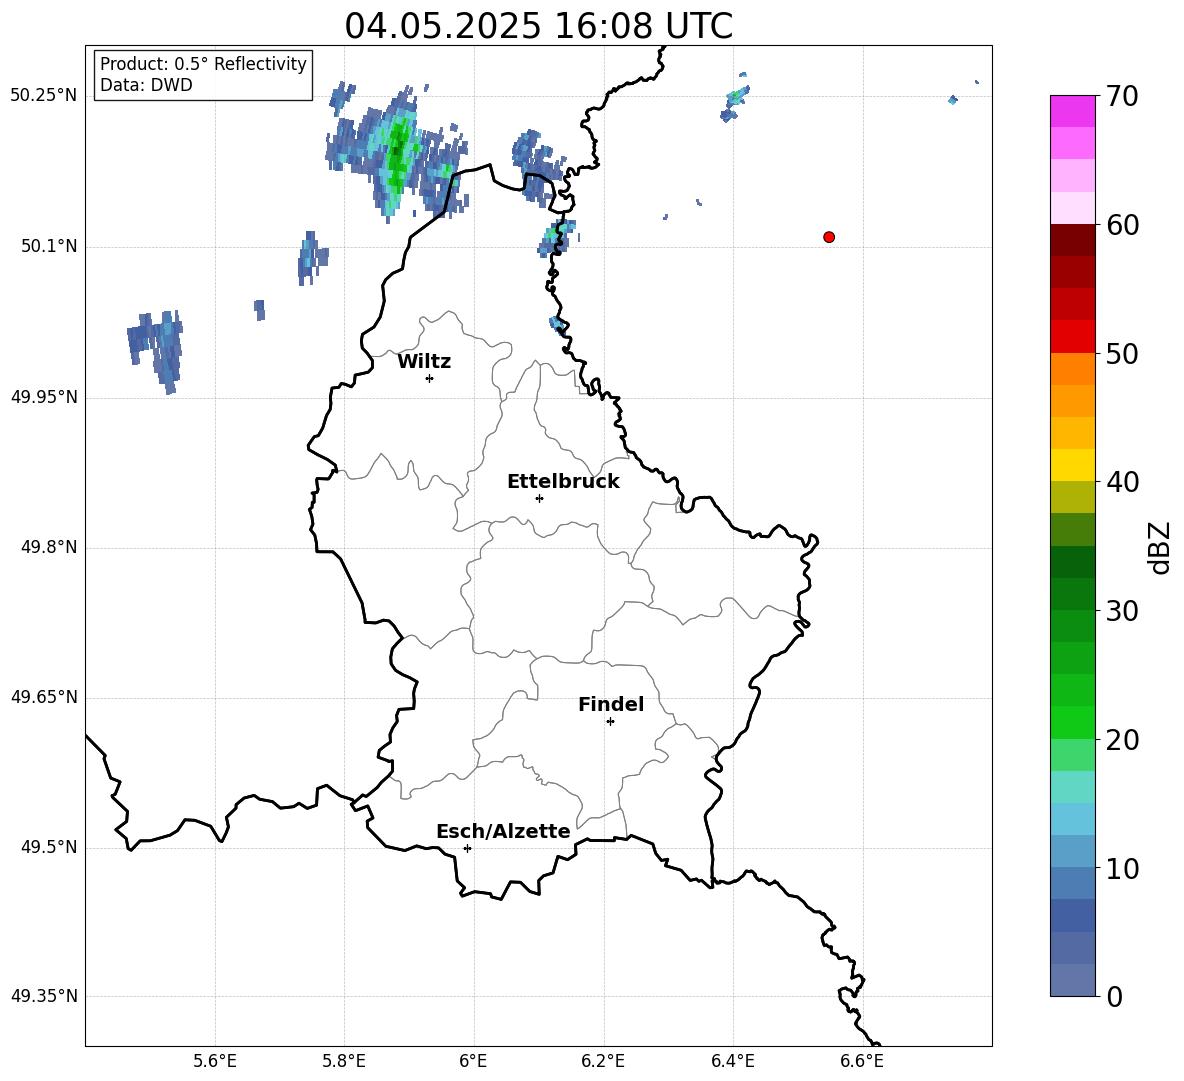Screen dimensions: 1184x1081
Task: Click the 49.65°N latitude label
Action: [44, 697]
